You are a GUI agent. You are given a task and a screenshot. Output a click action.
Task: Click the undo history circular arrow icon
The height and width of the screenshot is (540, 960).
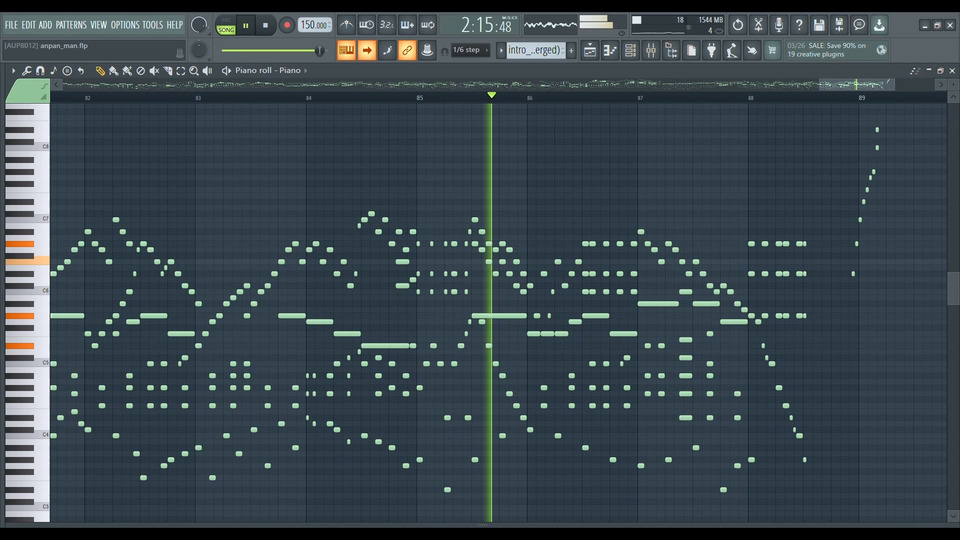pos(738,25)
